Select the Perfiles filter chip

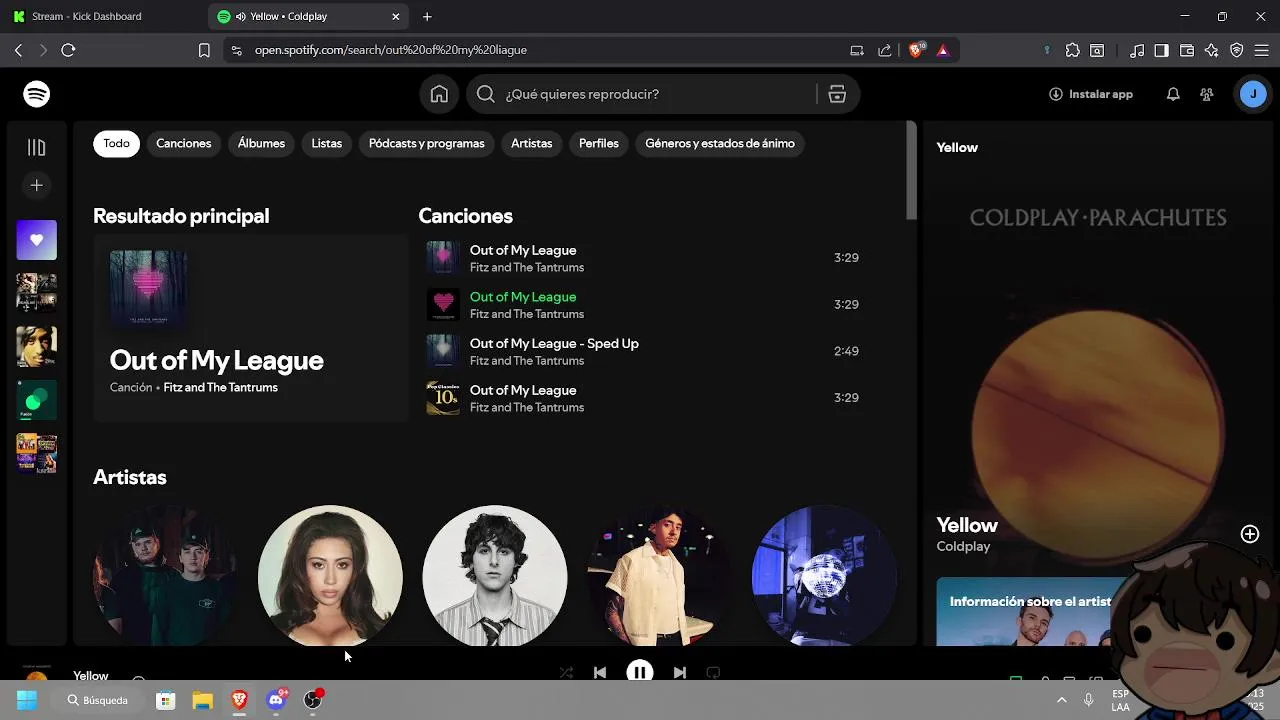[599, 143]
